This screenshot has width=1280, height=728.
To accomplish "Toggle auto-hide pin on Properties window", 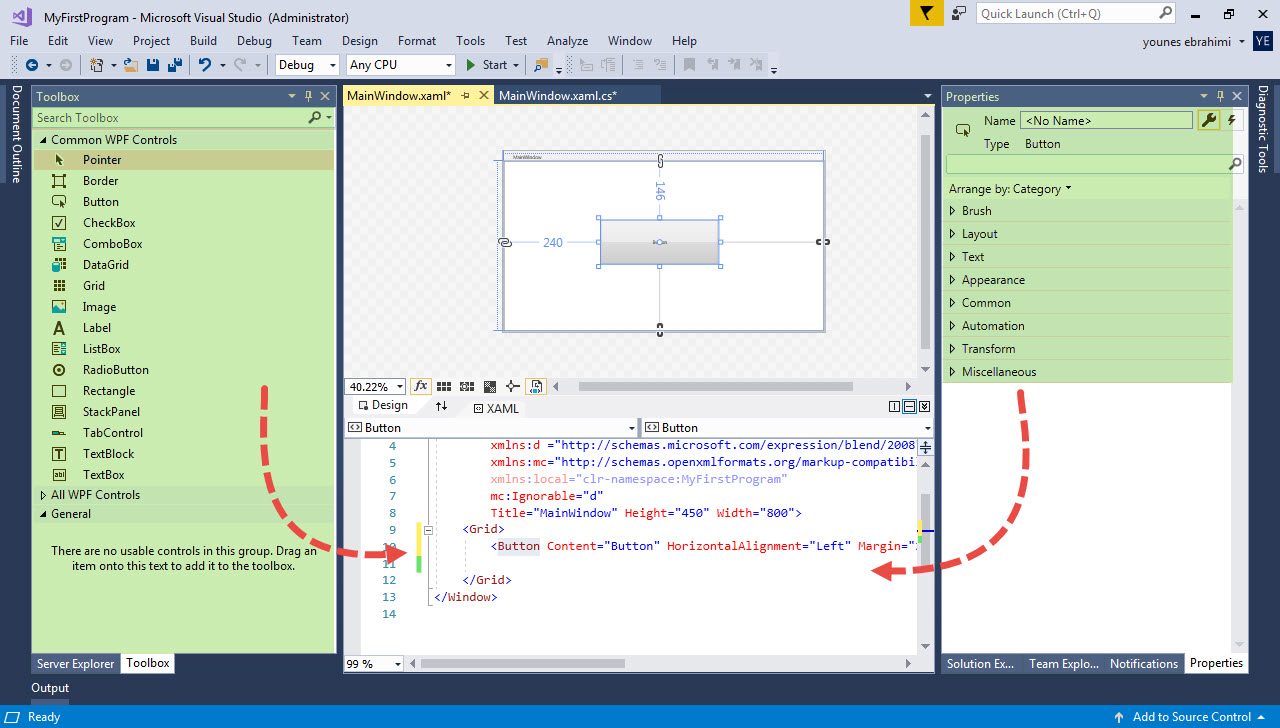I will [x=1222, y=96].
